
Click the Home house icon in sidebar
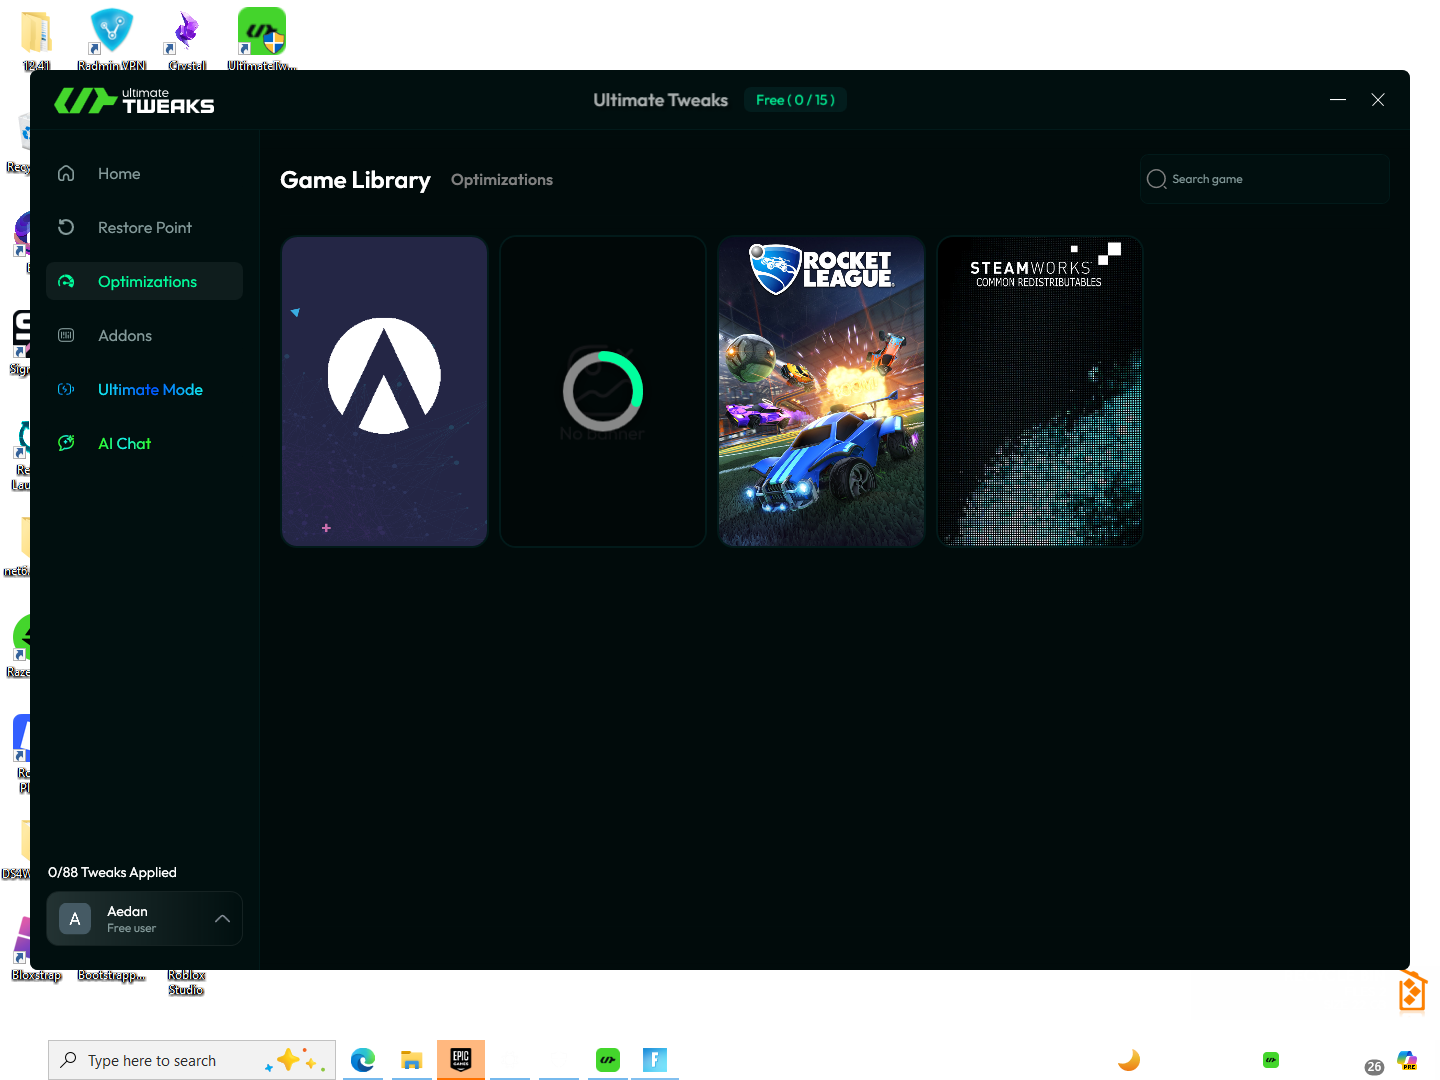pos(66,173)
